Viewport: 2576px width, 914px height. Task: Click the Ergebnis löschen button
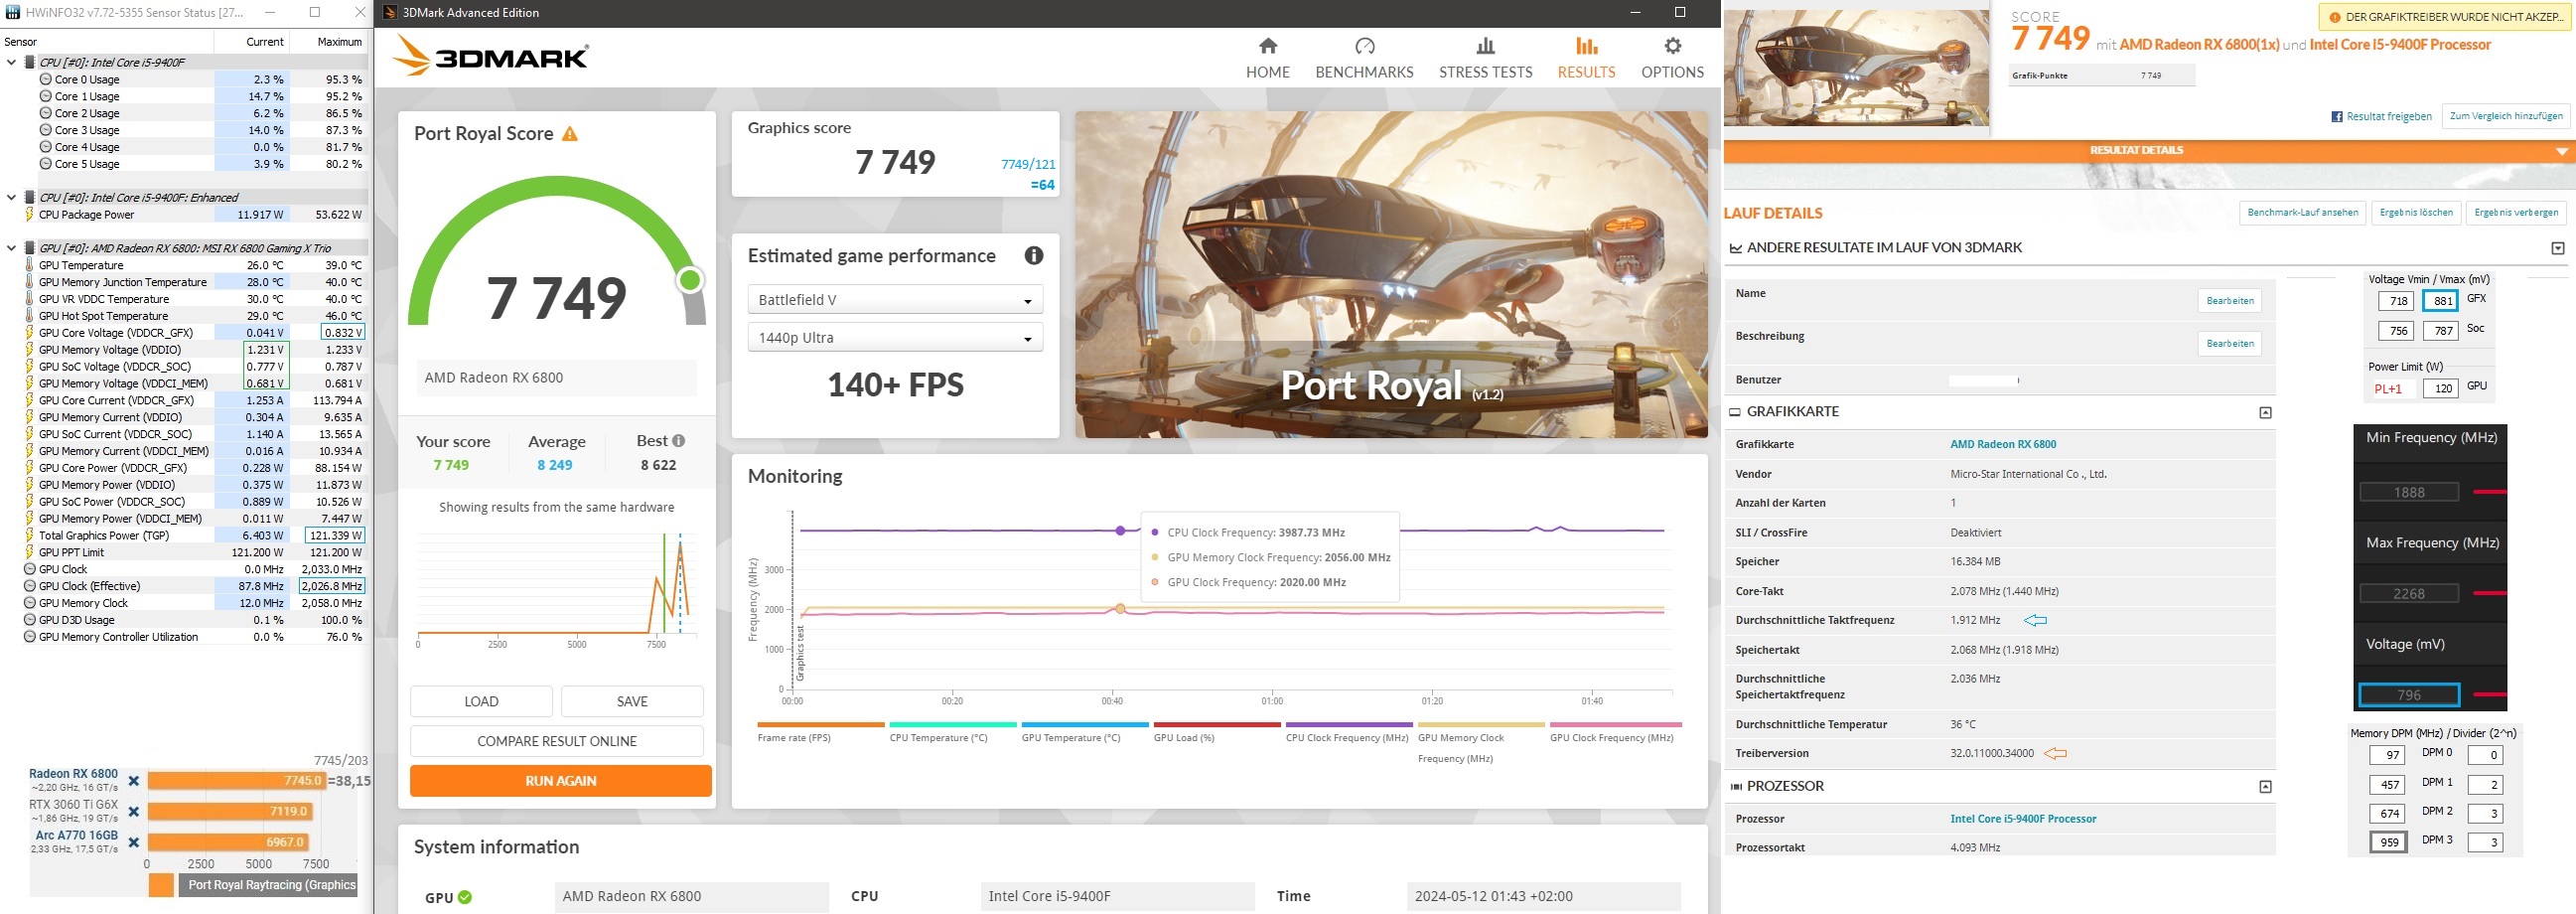pyautogui.click(x=2416, y=213)
